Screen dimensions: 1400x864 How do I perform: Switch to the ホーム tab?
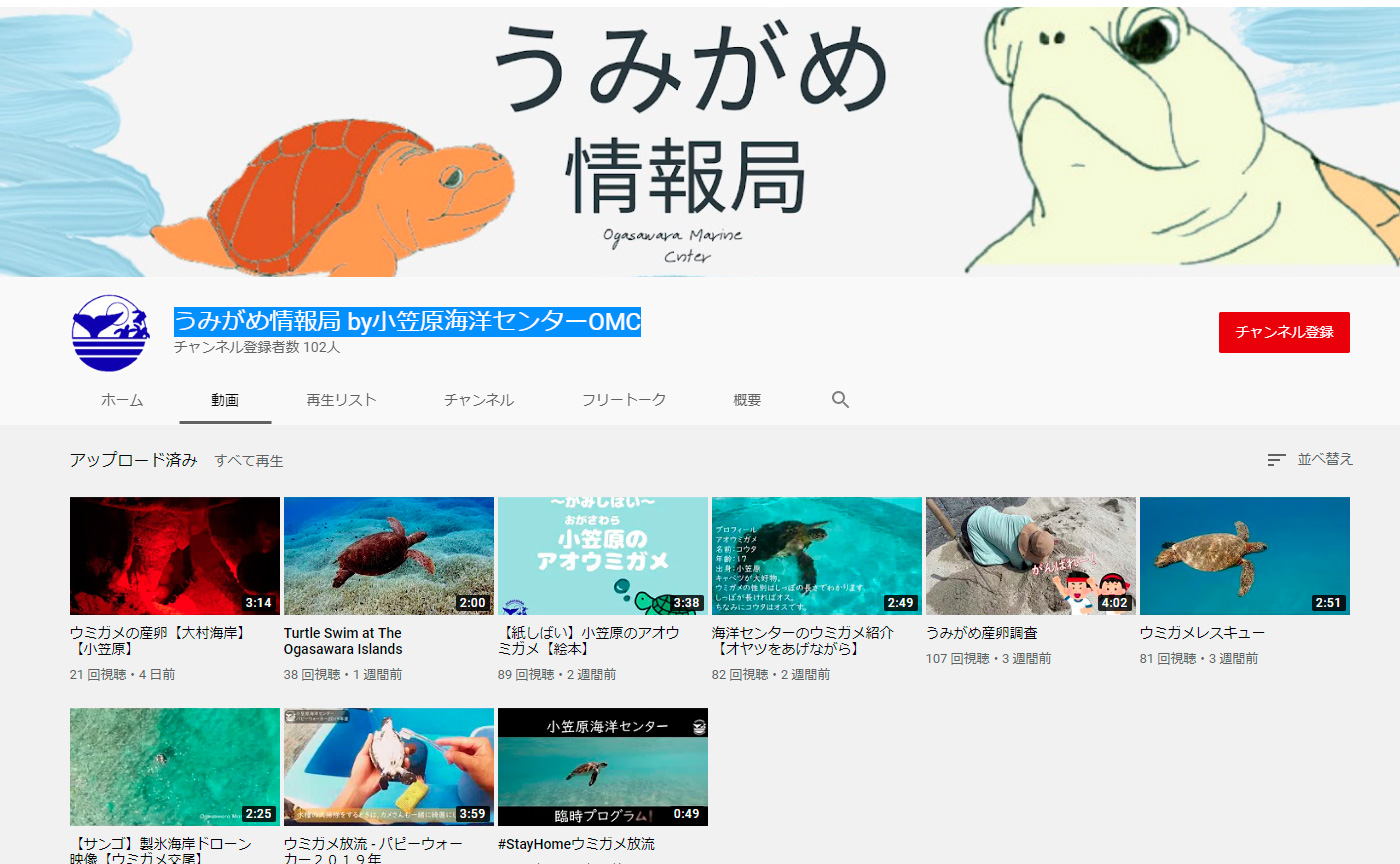tap(122, 400)
